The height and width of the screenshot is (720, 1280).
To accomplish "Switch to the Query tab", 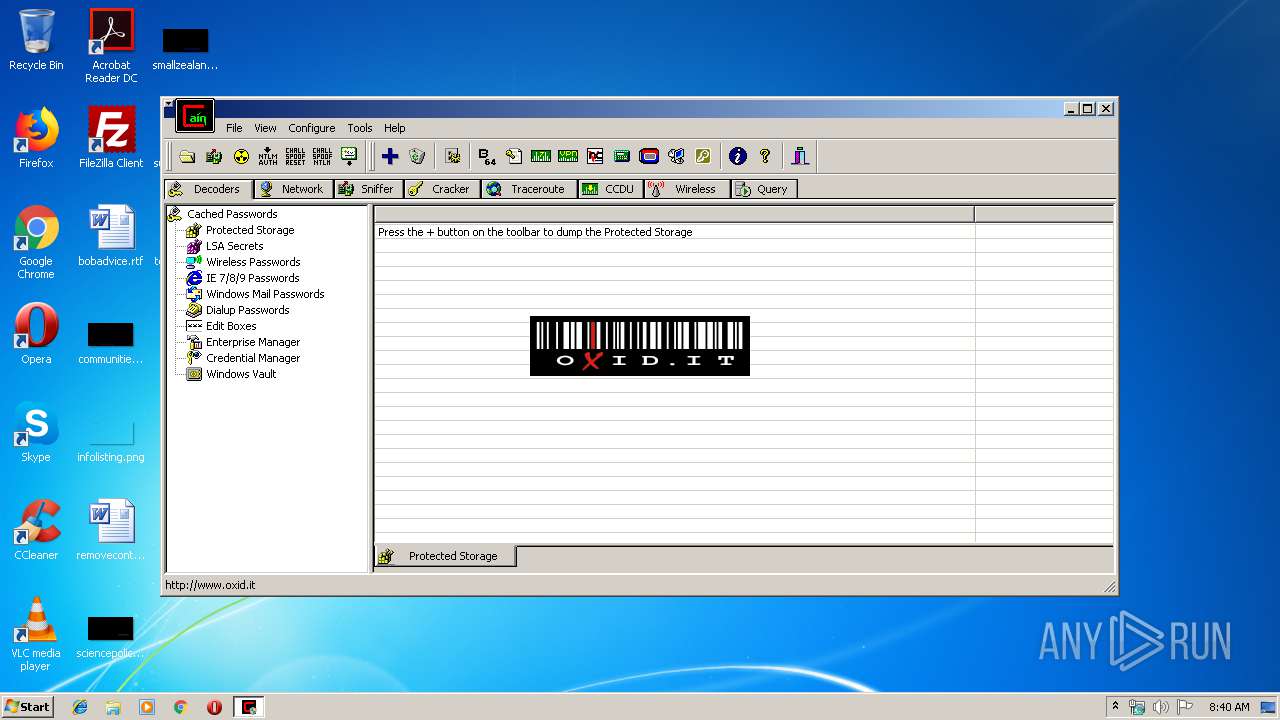I will point(763,189).
